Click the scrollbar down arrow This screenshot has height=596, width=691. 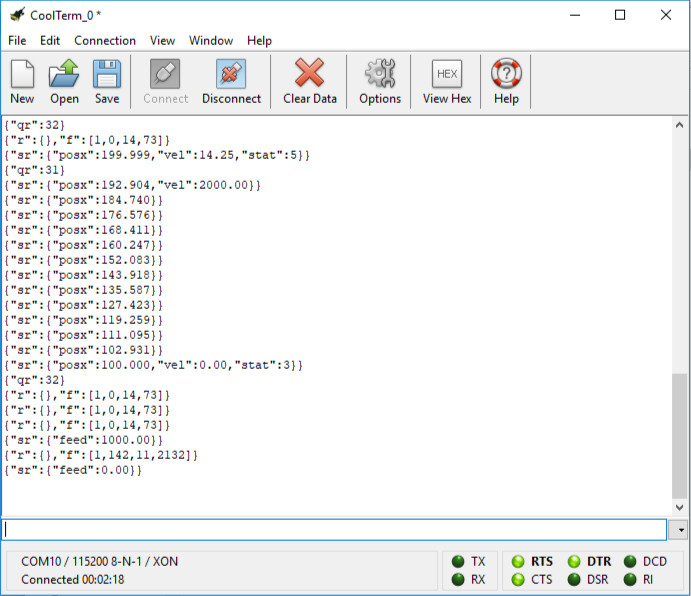pos(679,507)
